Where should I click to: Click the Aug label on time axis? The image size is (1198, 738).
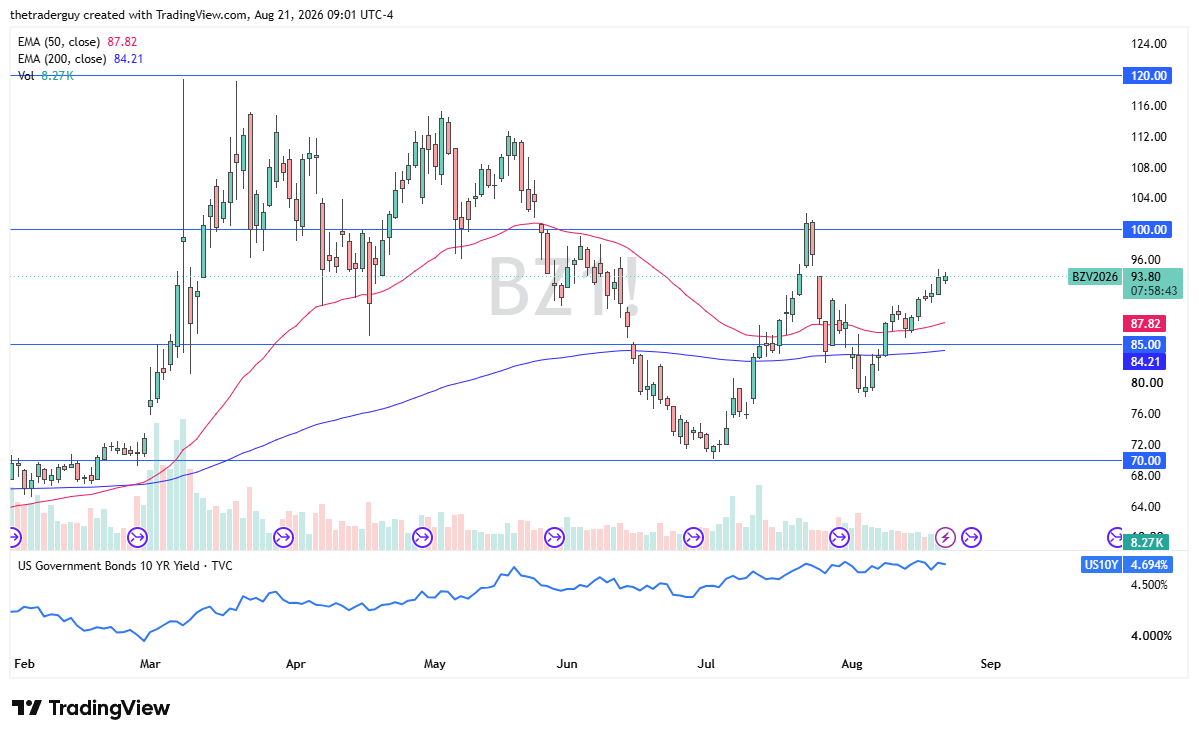point(852,664)
